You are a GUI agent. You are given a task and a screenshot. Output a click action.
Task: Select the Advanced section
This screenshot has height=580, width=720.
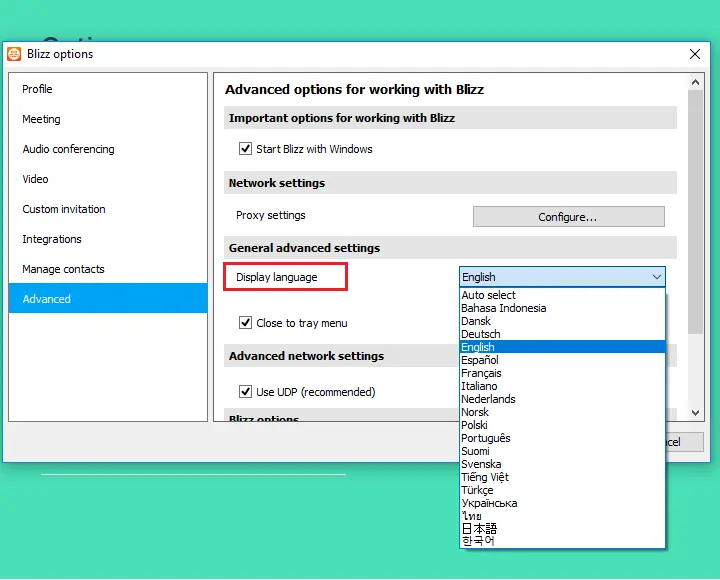[x=108, y=298]
